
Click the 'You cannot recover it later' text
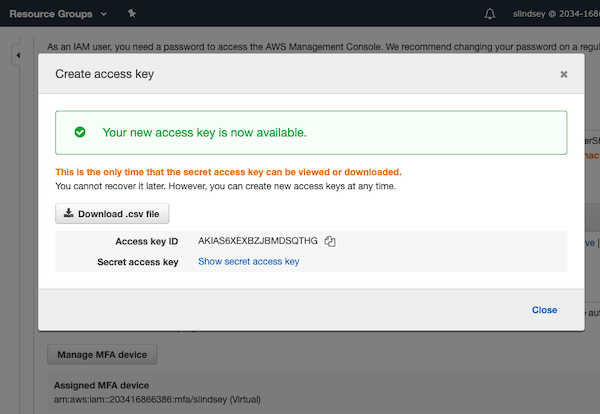point(226,186)
